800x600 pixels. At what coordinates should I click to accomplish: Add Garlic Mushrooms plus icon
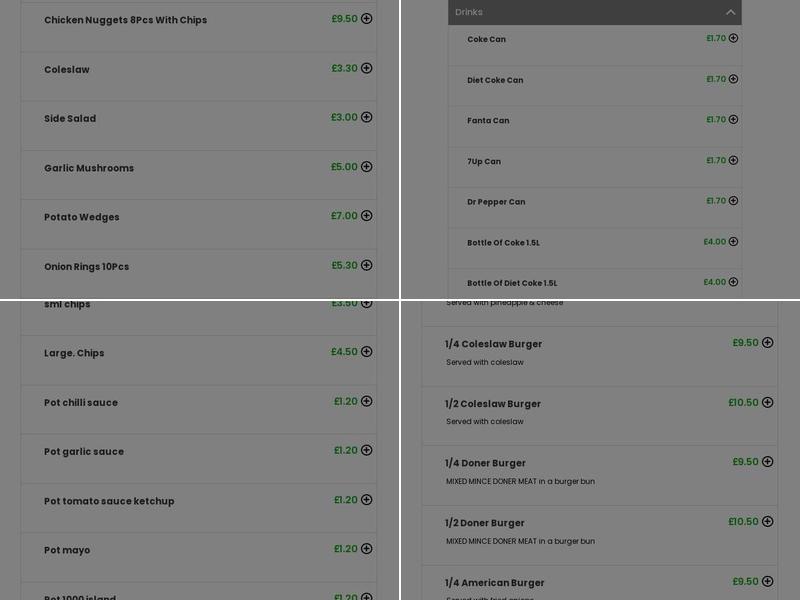coord(366,167)
